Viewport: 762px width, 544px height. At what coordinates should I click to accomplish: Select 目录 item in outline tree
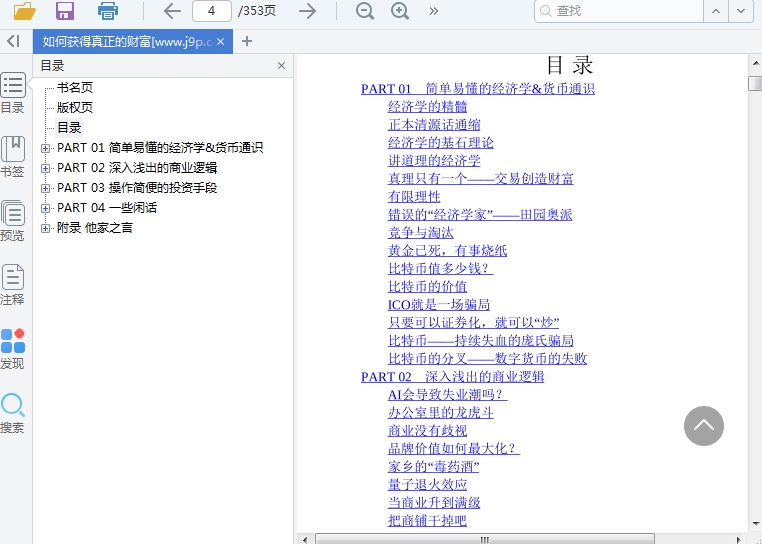pos(69,128)
